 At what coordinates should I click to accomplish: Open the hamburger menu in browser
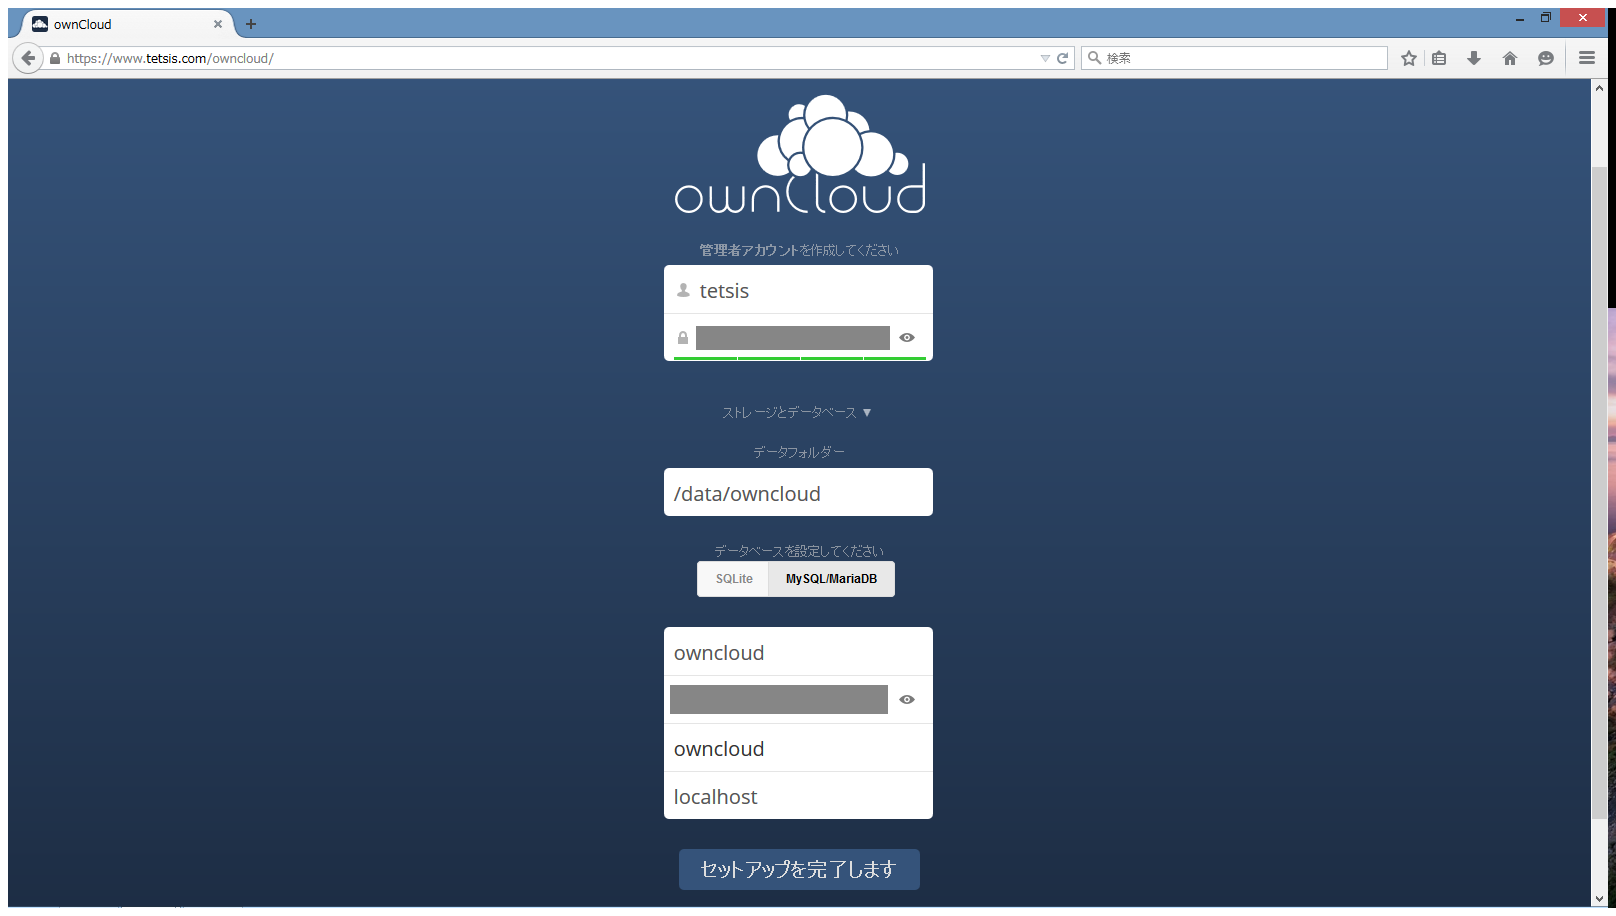[x=1587, y=58]
